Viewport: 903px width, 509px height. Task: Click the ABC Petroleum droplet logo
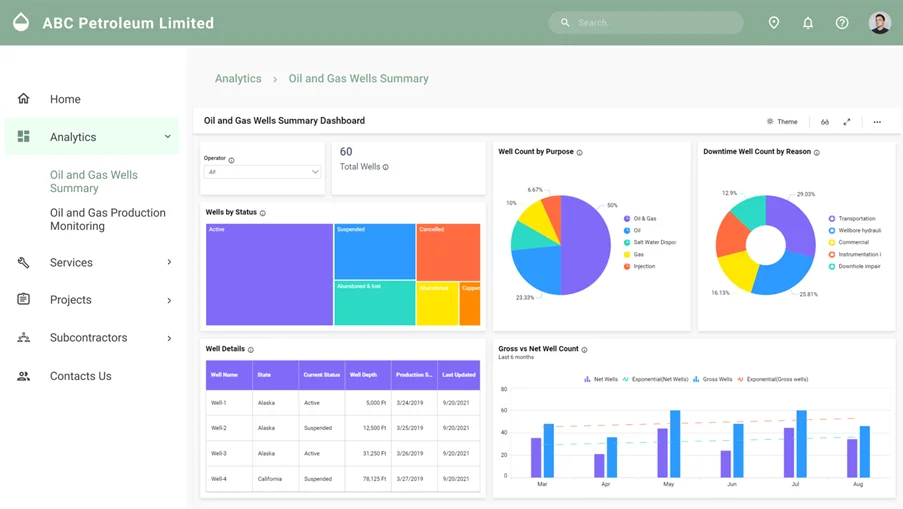pyautogui.click(x=21, y=22)
